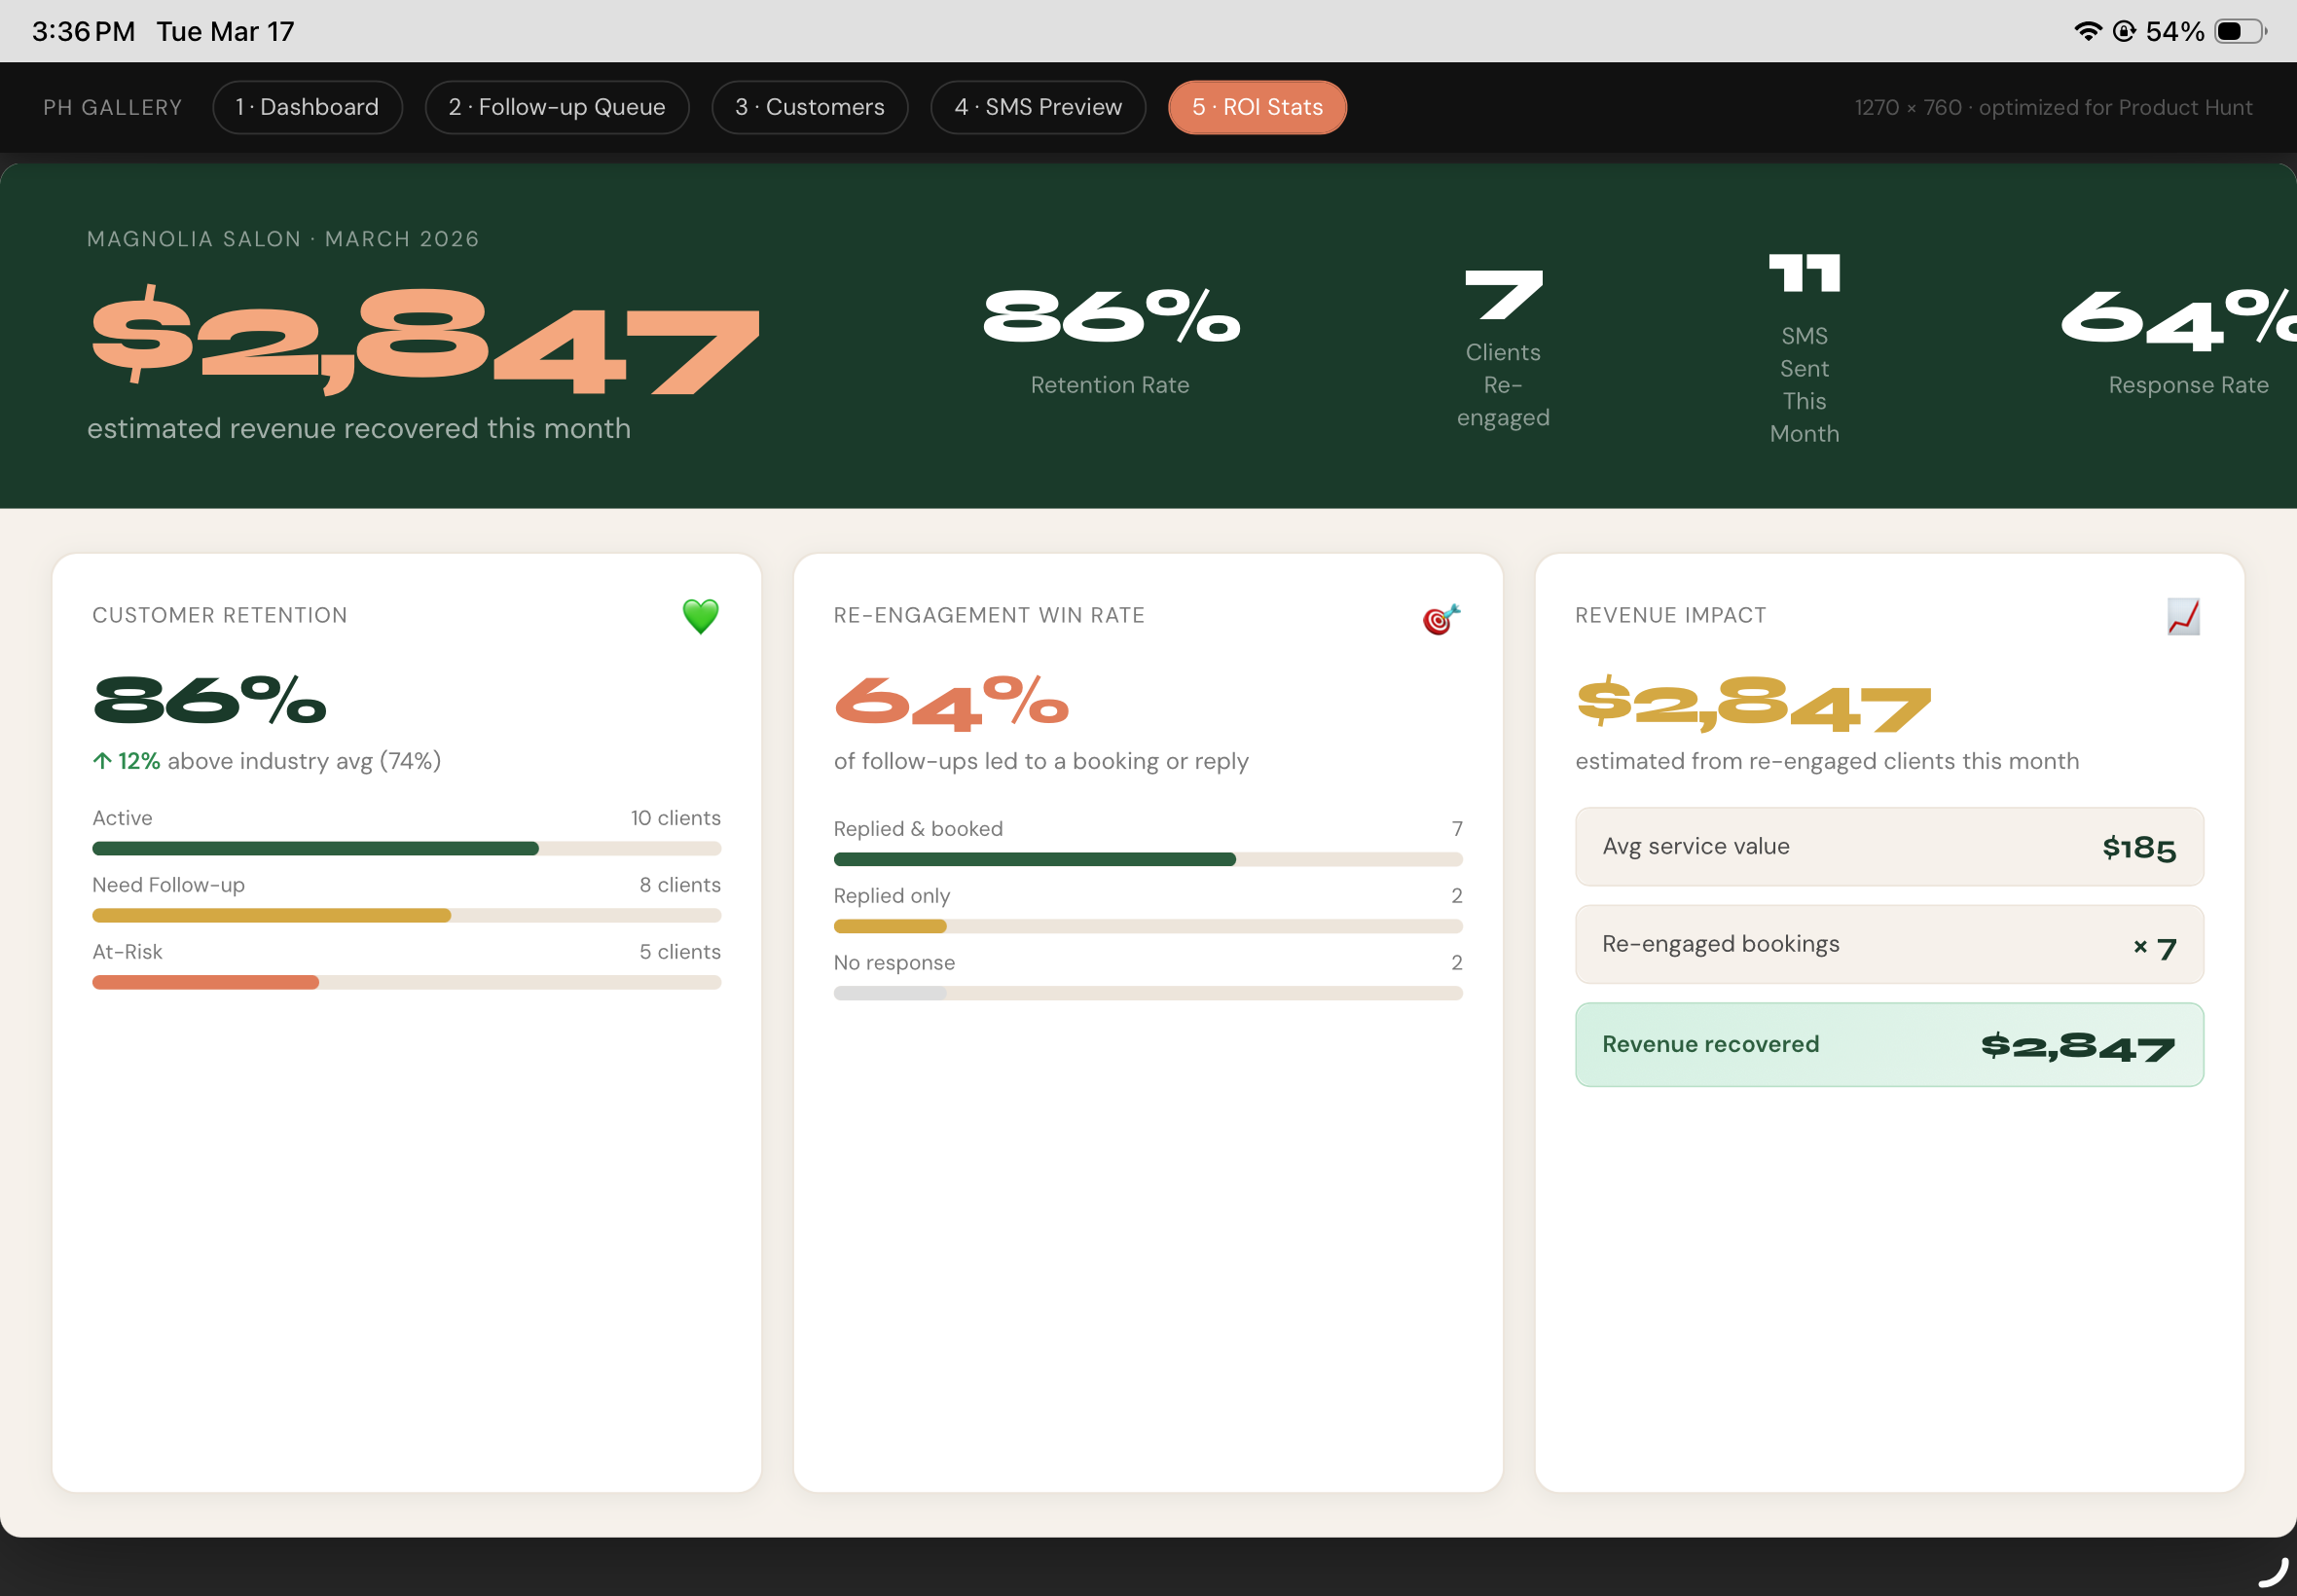Tap the Wi-Fi status icon

point(2087,31)
